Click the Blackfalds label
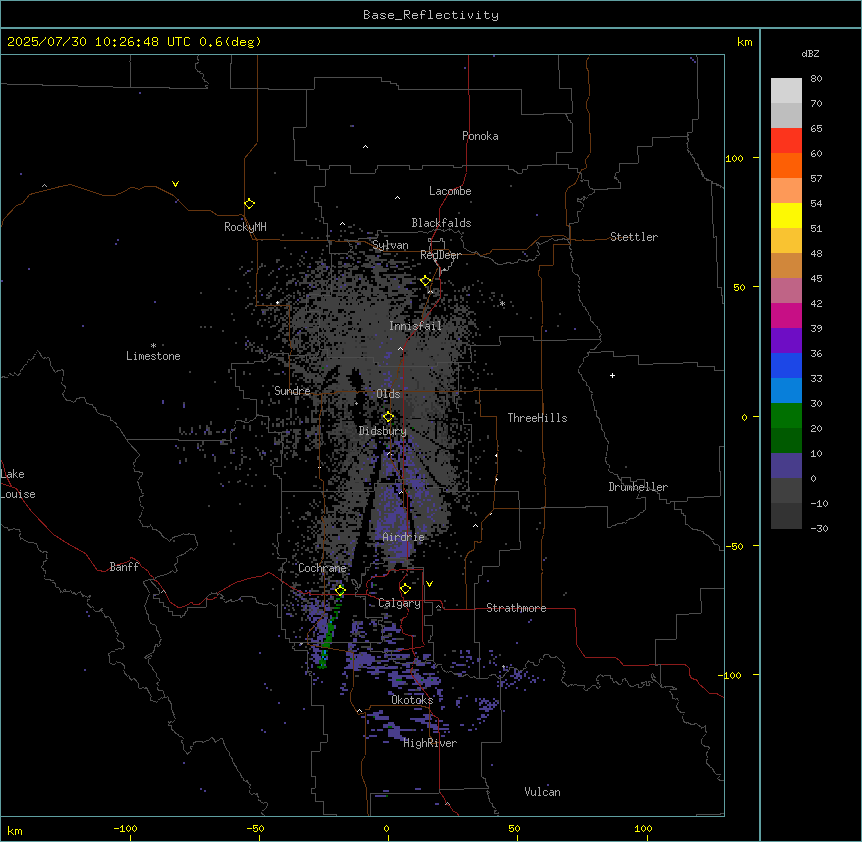862x842 pixels. [x=441, y=223]
